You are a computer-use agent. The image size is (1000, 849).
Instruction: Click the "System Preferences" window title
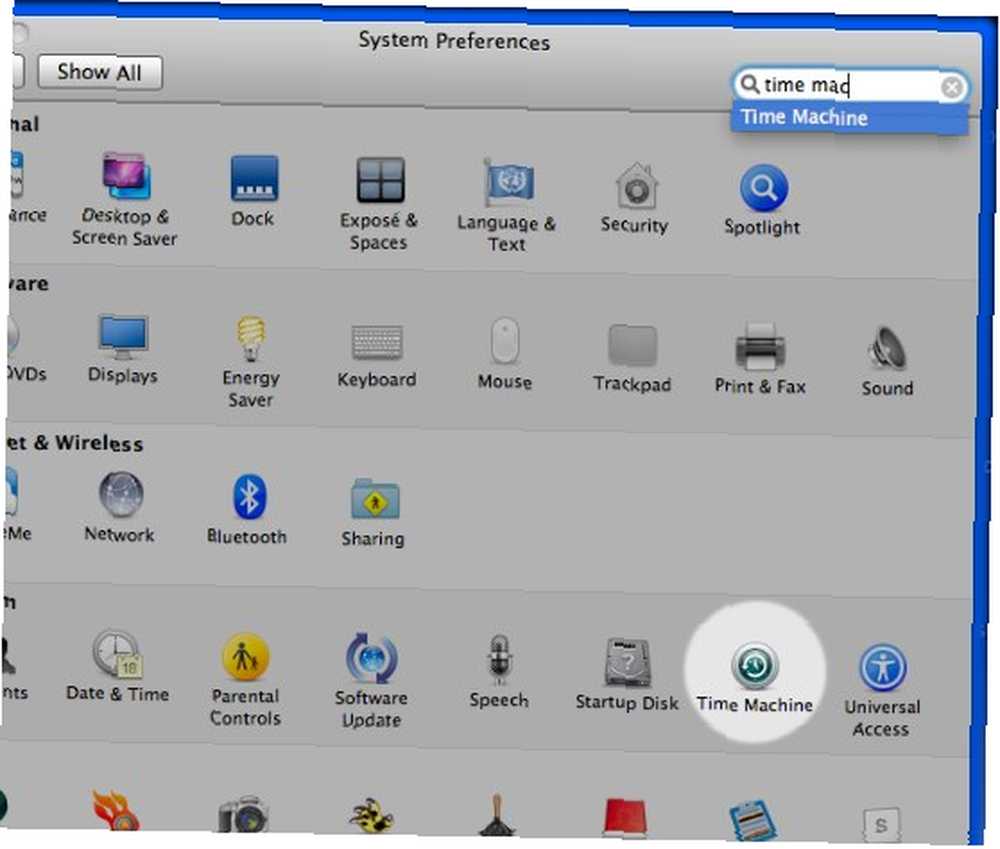(x=454, y=41)
